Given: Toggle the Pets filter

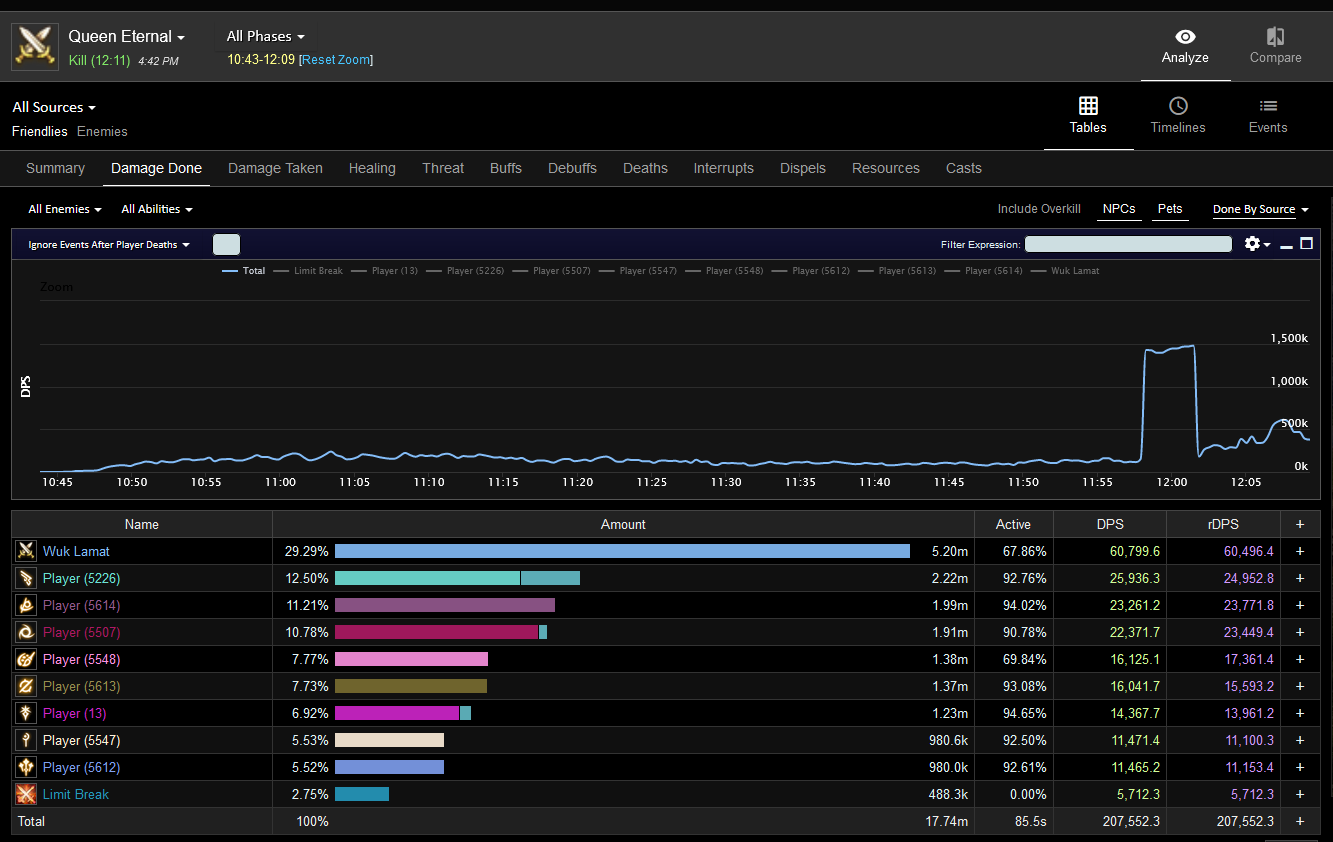Looking at the screenshot, I should tap(1170, 209).
